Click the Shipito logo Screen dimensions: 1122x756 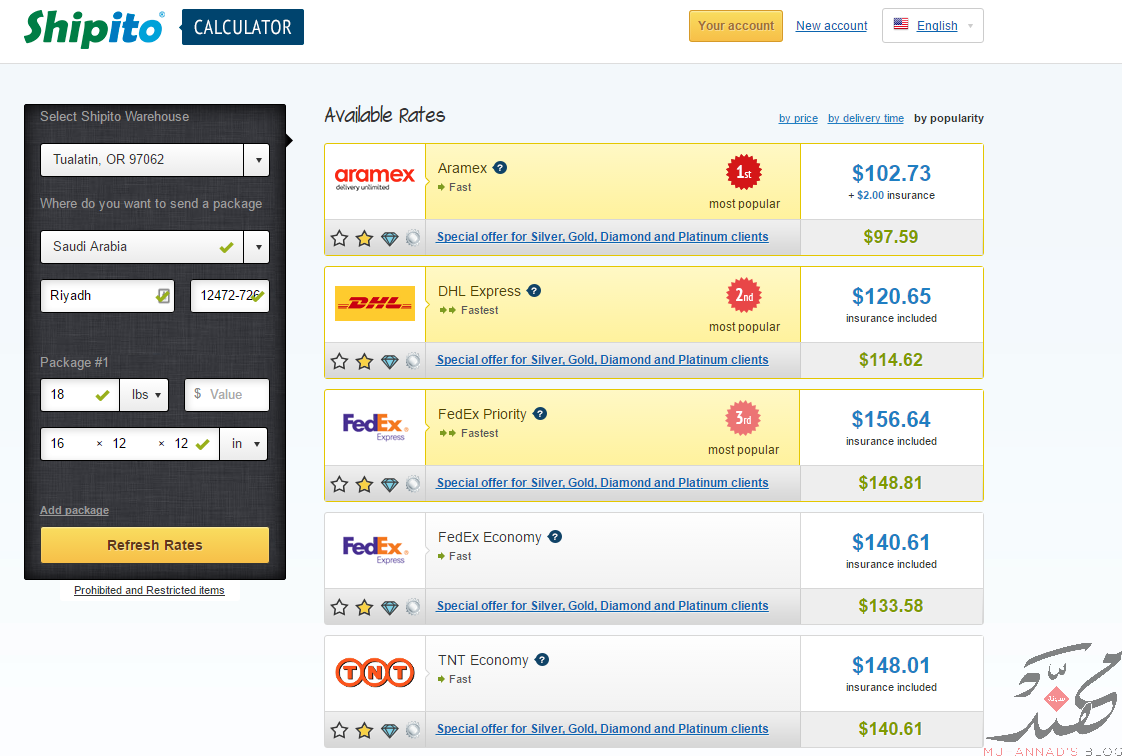point(94,29)
